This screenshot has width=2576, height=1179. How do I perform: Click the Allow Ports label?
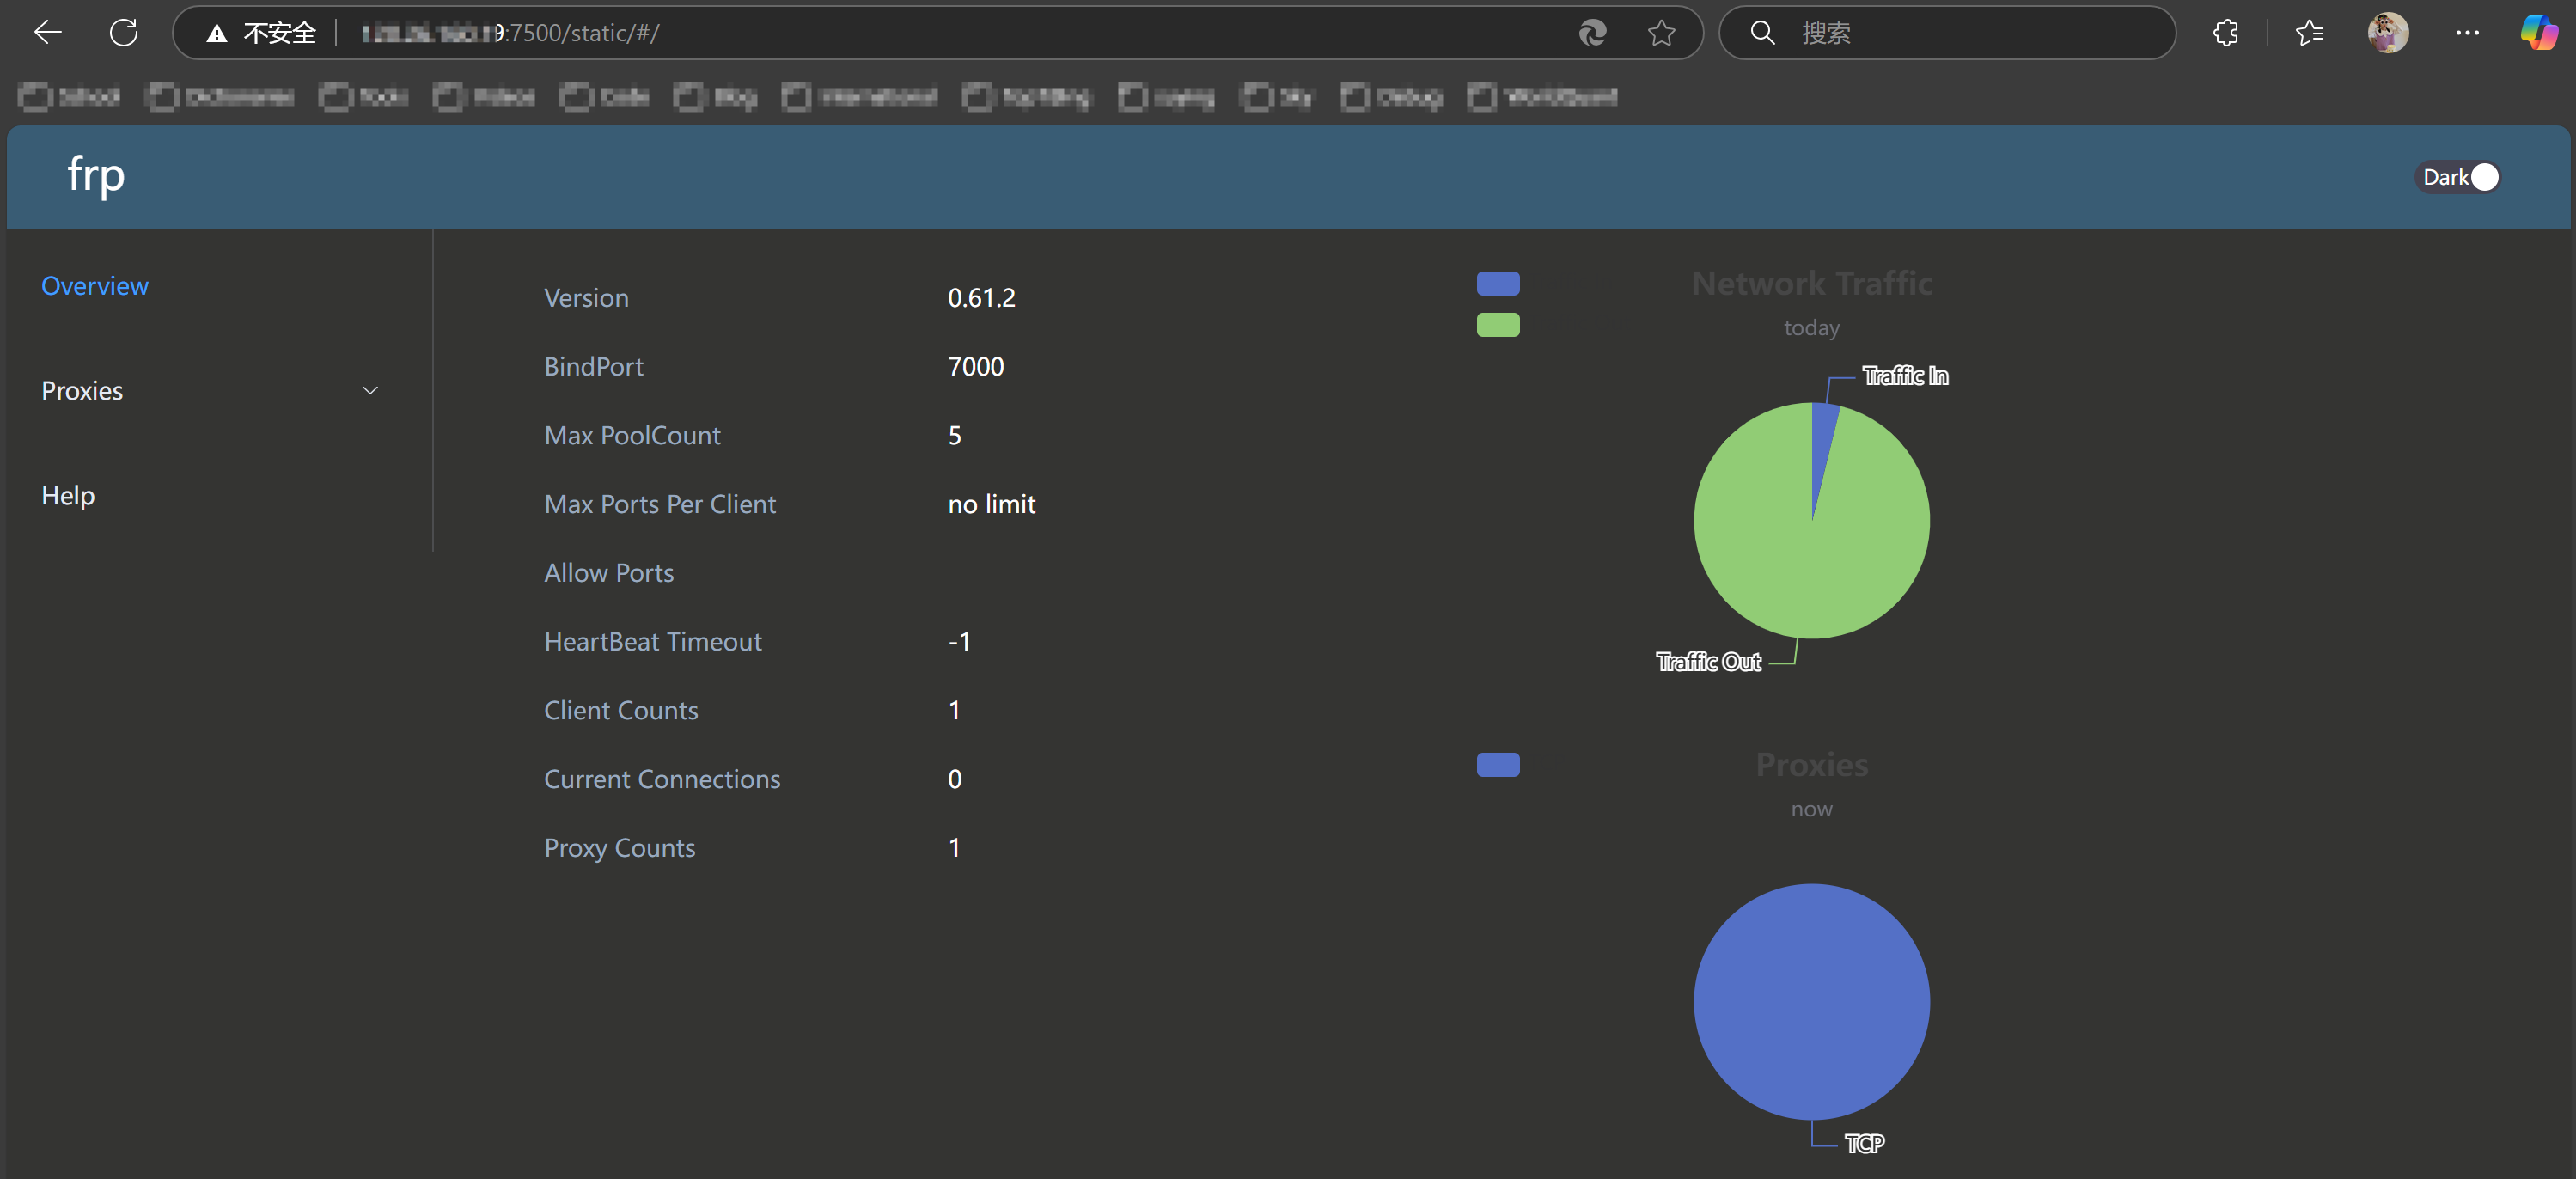(x=609, y=573)
